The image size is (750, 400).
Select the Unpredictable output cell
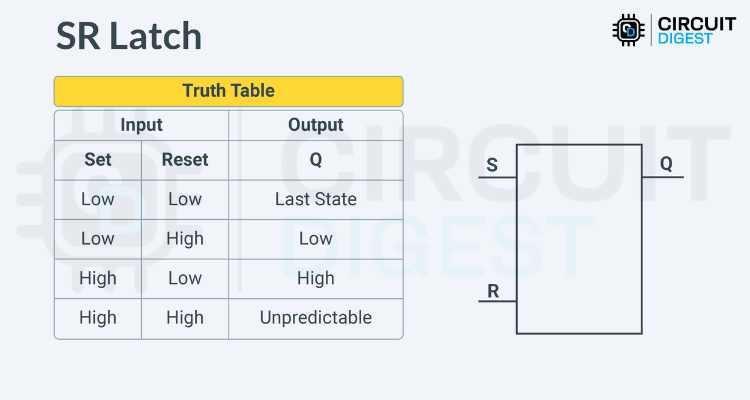click(x=315, y=318)
